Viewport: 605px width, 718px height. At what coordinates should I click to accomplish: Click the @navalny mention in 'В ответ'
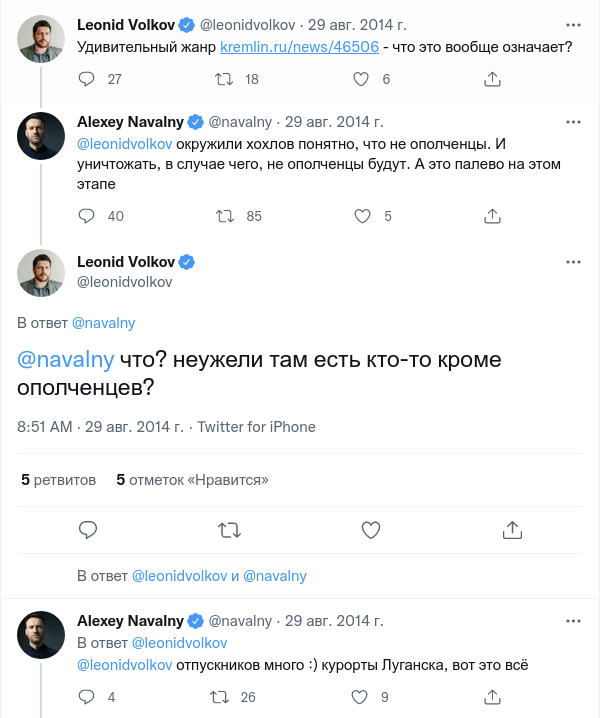(x=103, y=323)
